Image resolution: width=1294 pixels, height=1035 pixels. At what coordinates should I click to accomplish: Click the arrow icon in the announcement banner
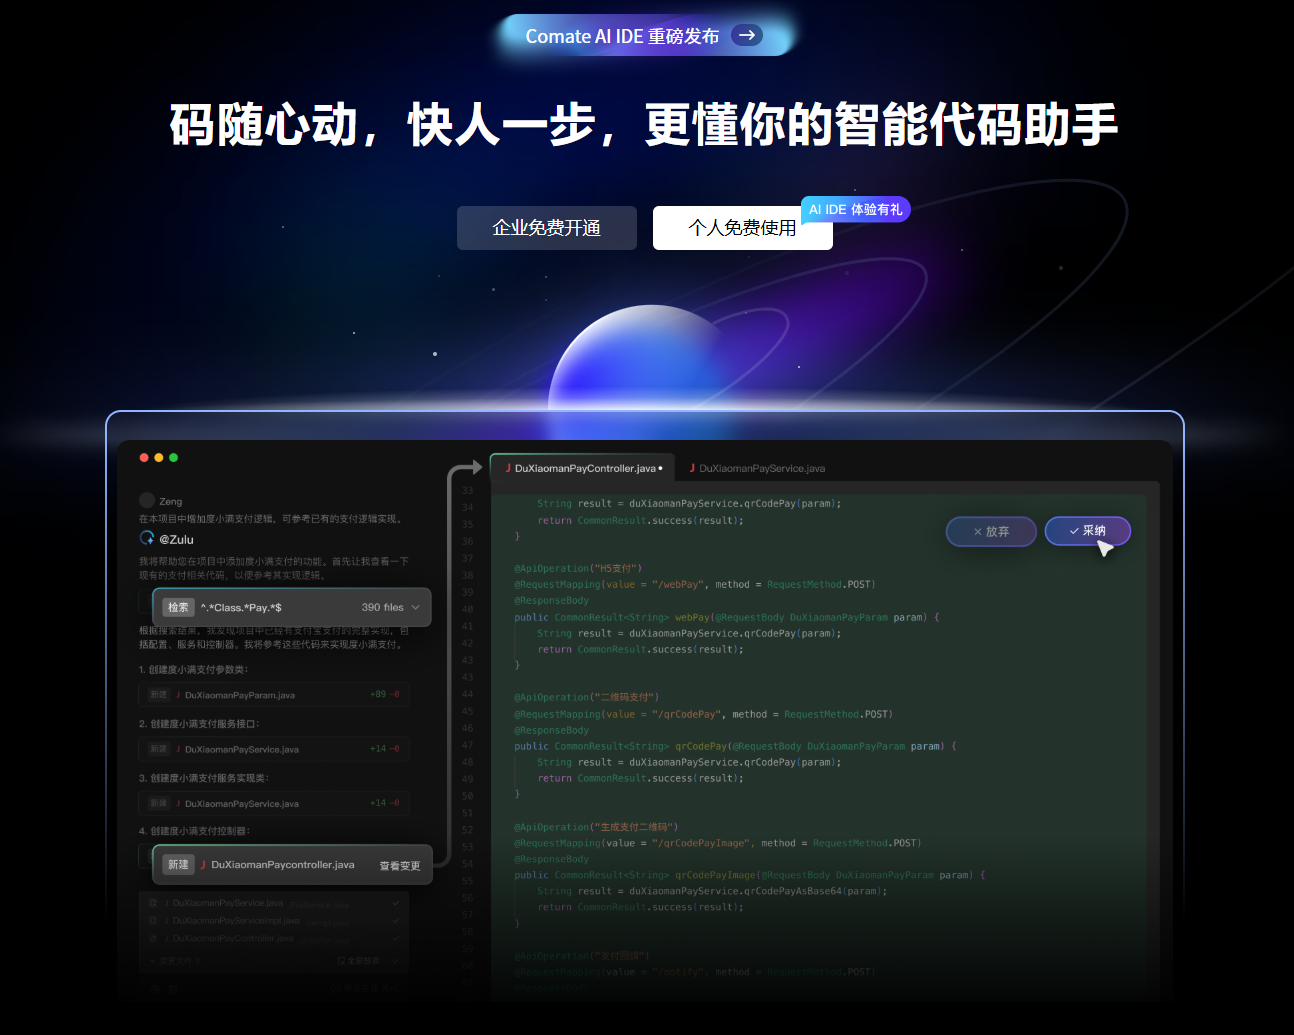(x=747, y=35)
